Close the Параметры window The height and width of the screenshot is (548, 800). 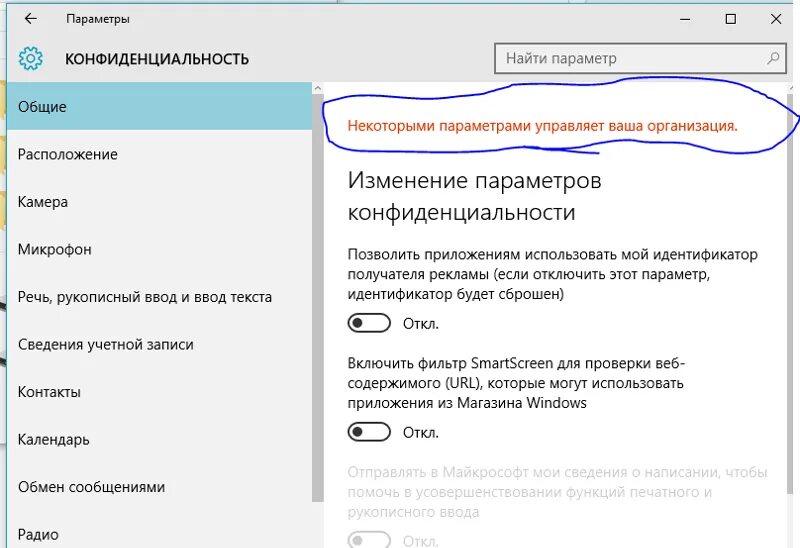pyautogui.click(x=776, y=19)
